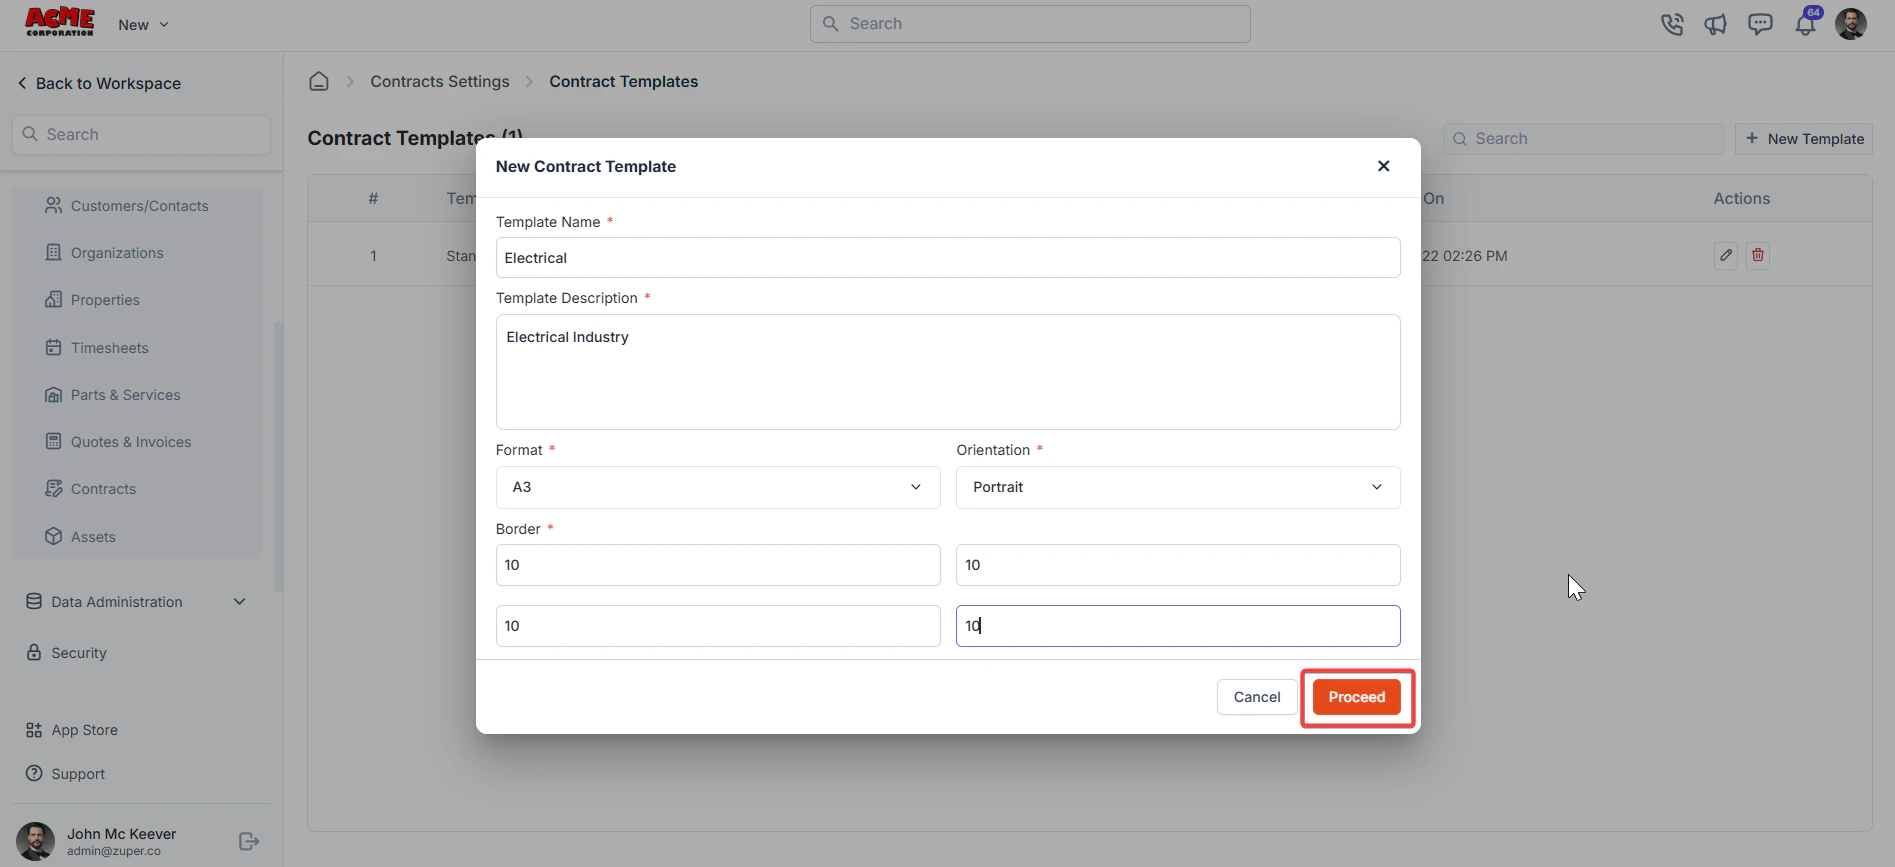Click the logout icon beside John Mc Keever
This screenshot has height=867, width=1895.
click(249, 842)
